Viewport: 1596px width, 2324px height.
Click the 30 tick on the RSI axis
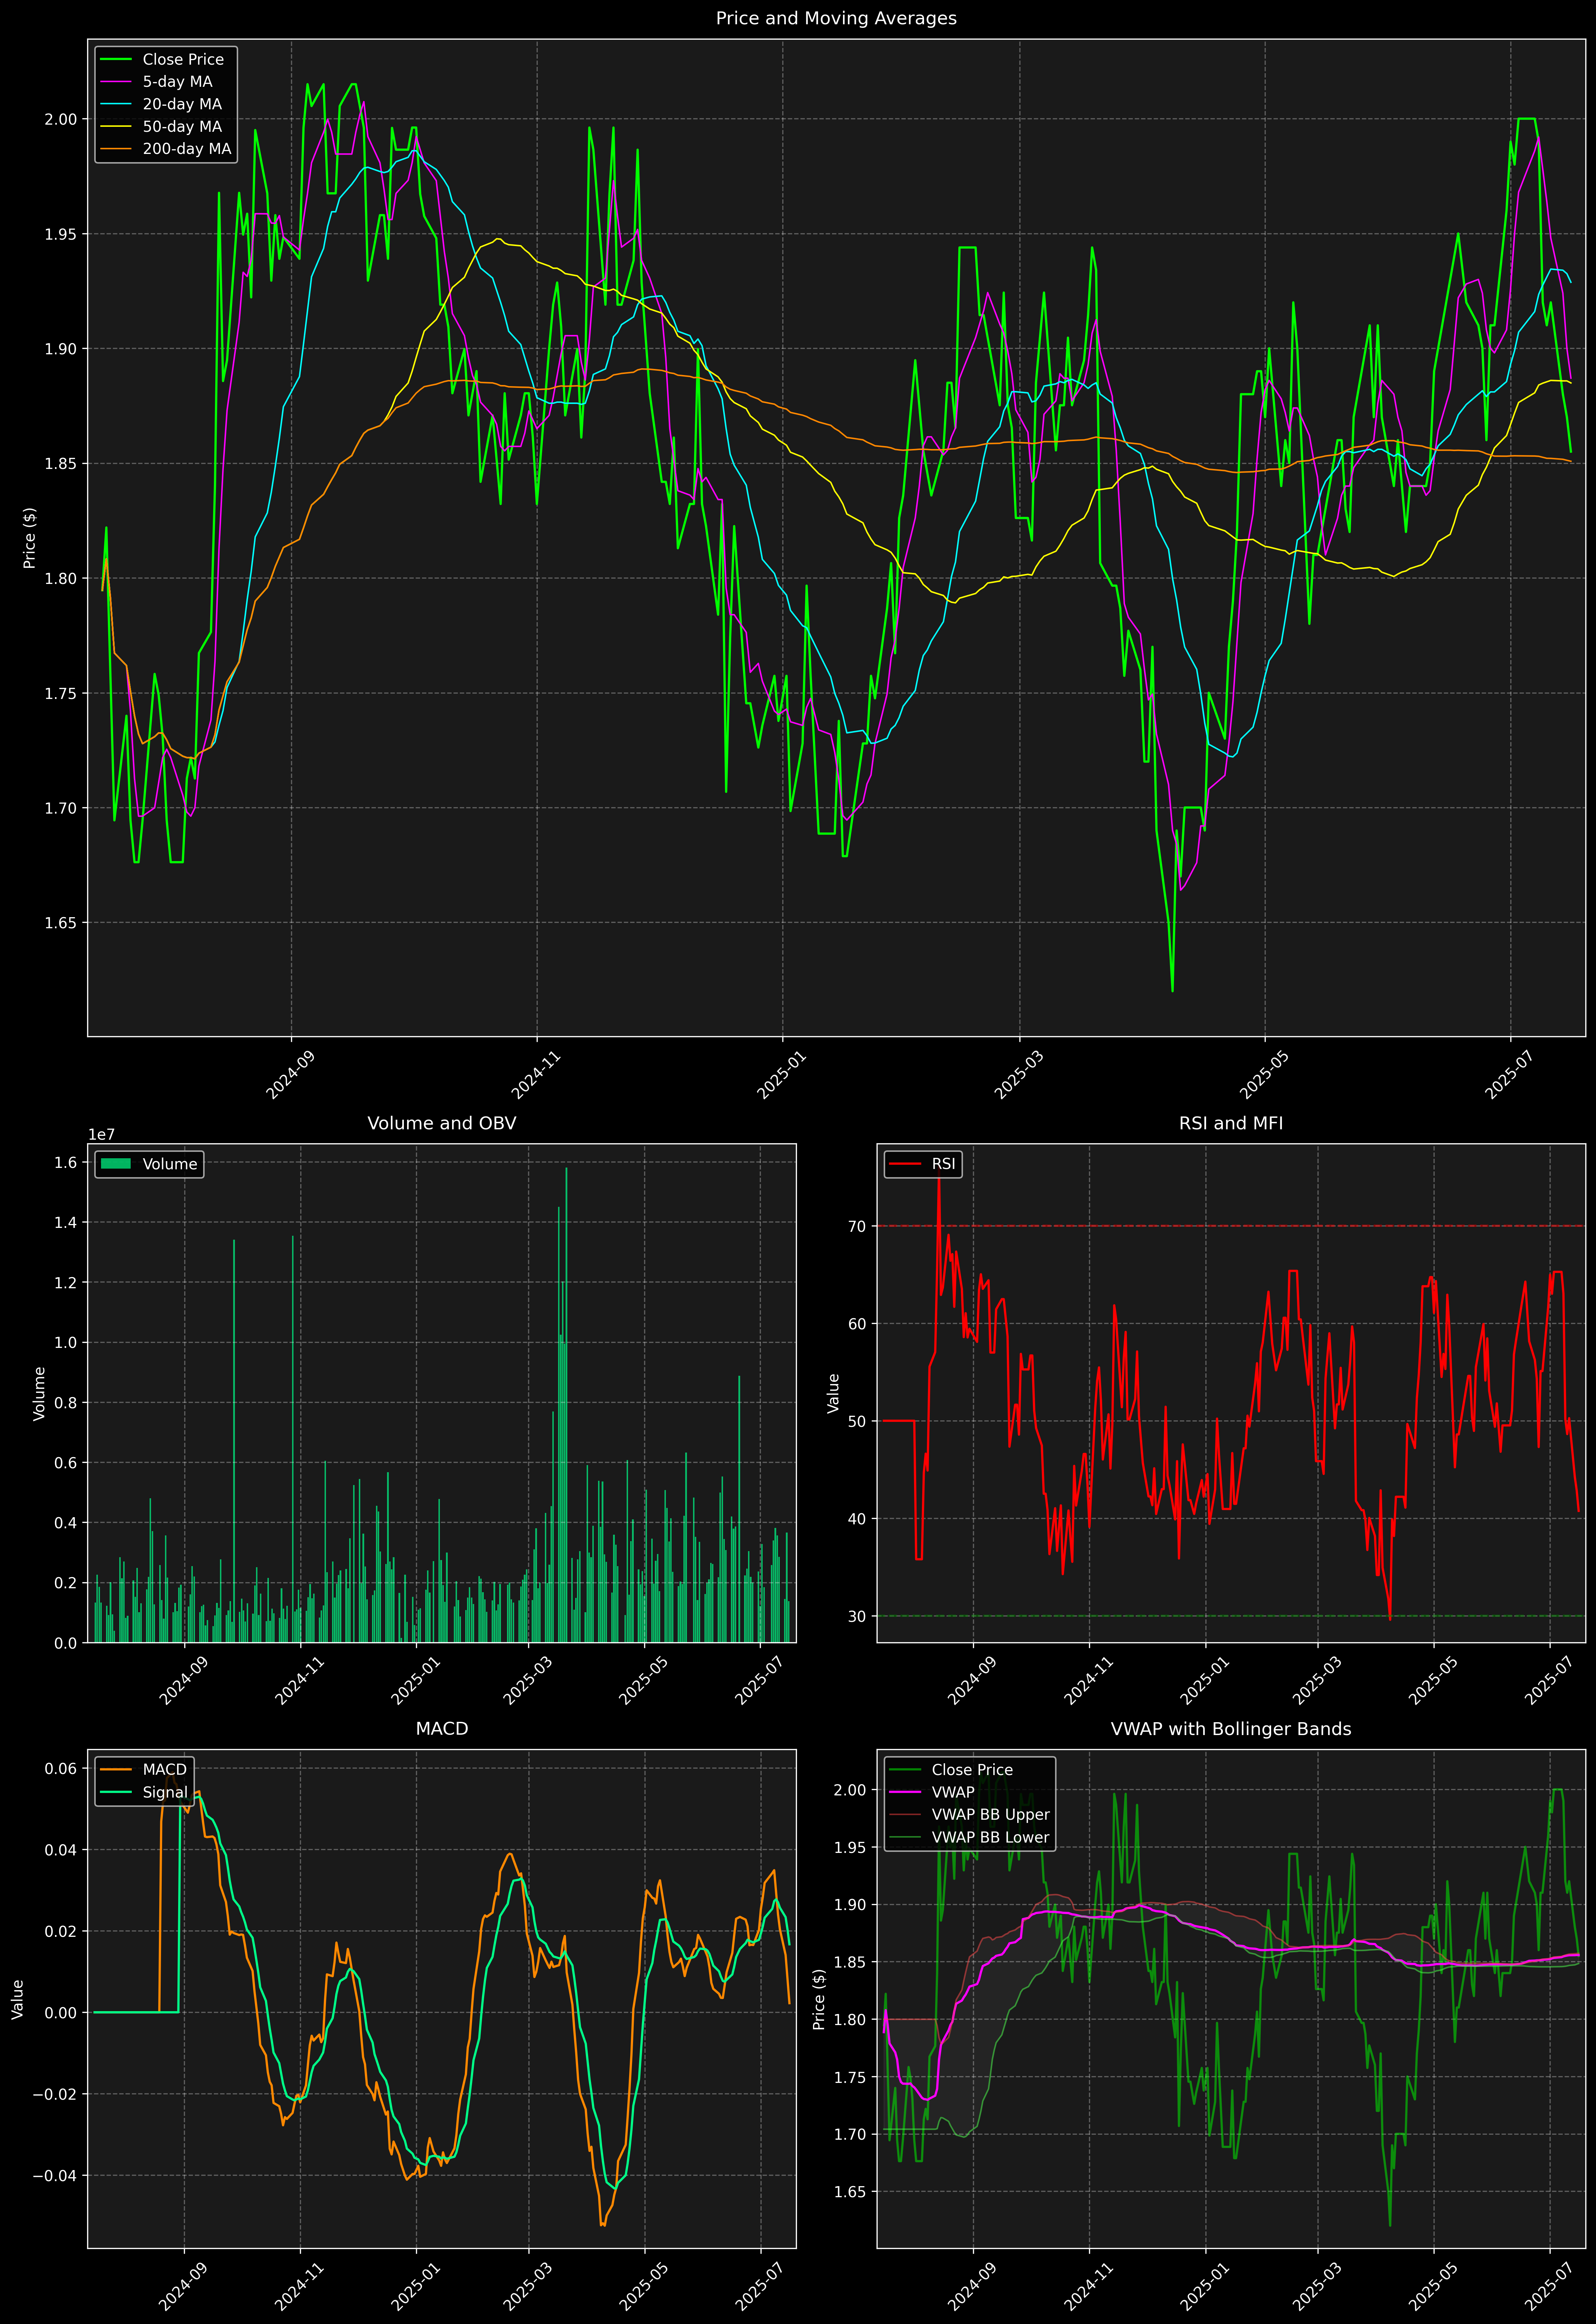(x=857, y=1616)
